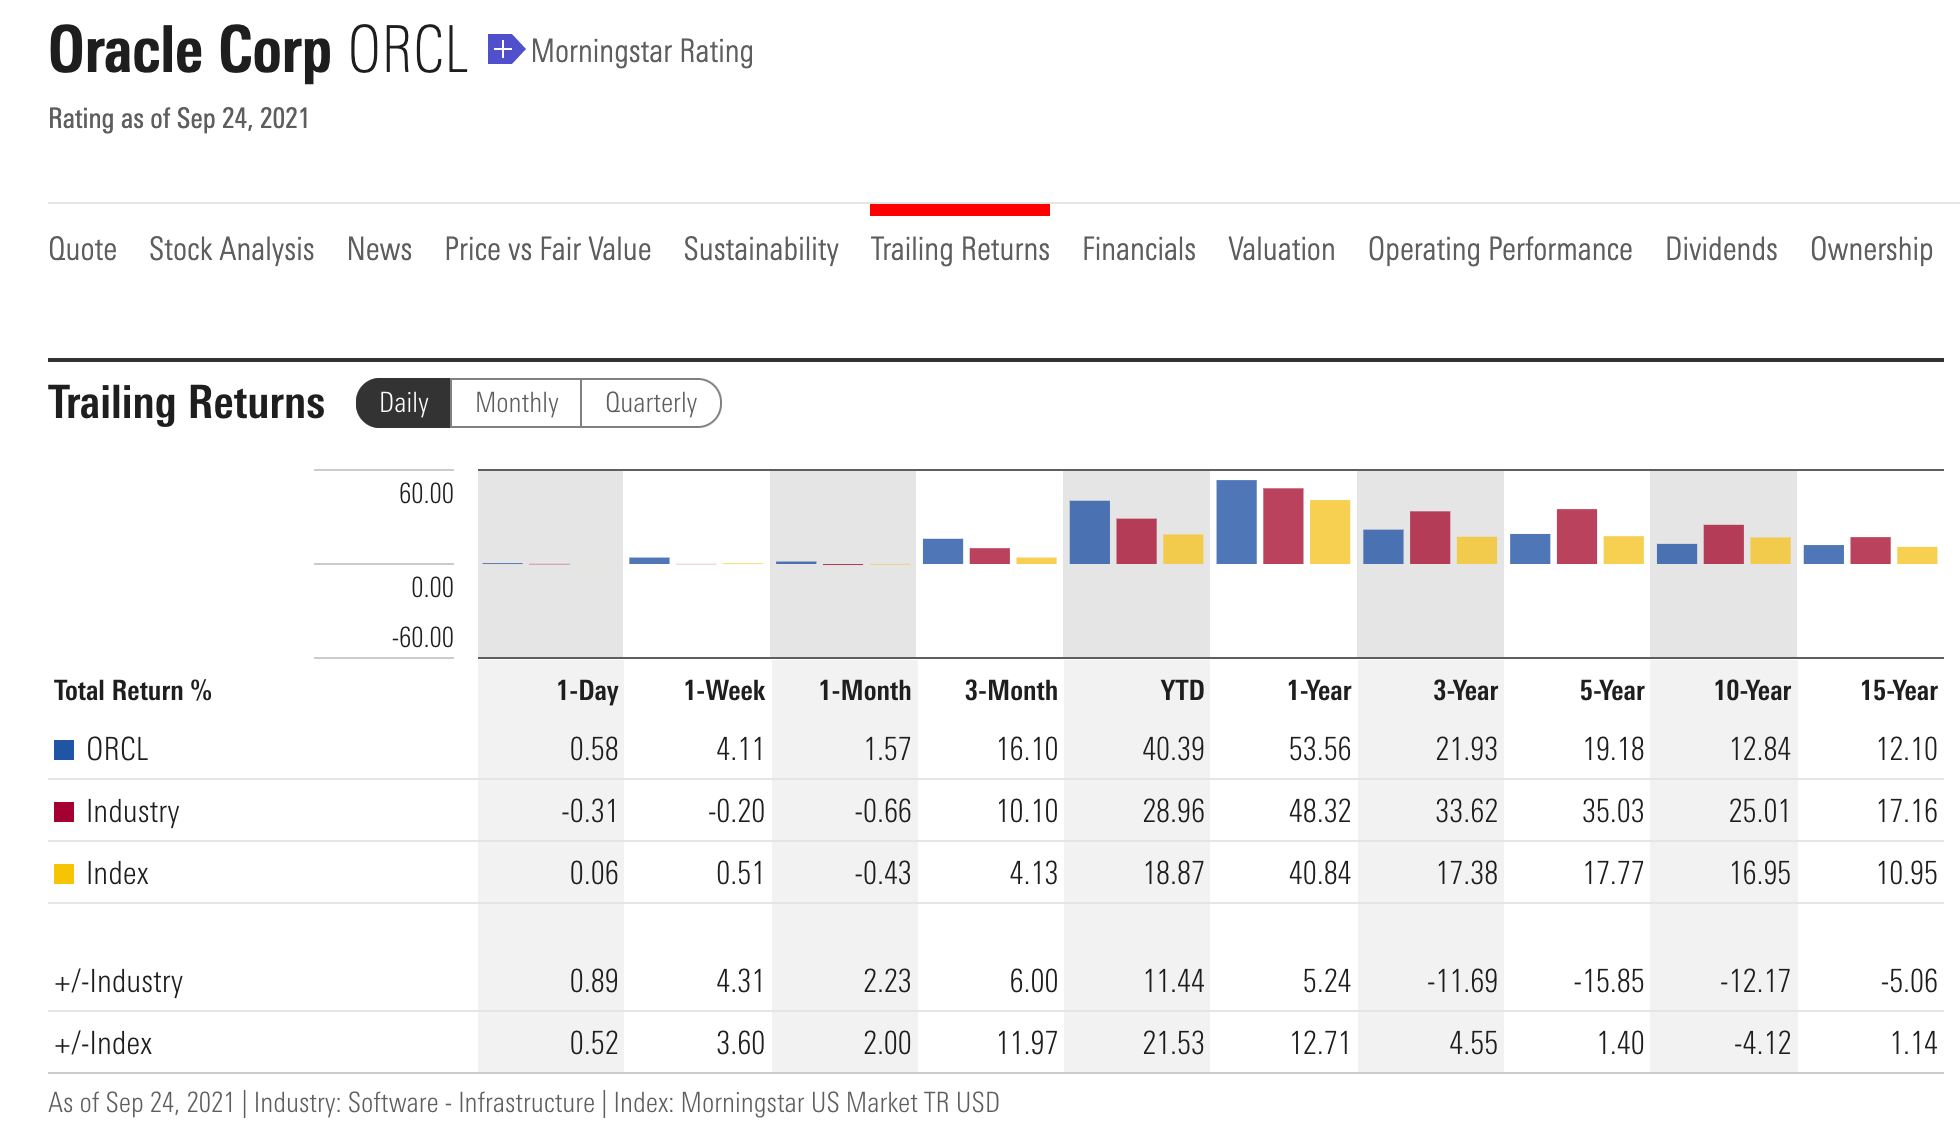This screenshot has width=1960, height=1136.
Task: Click the blue 1-Year ORCL chart bar
Action: pyautogui.click(x=1236, y=522)
